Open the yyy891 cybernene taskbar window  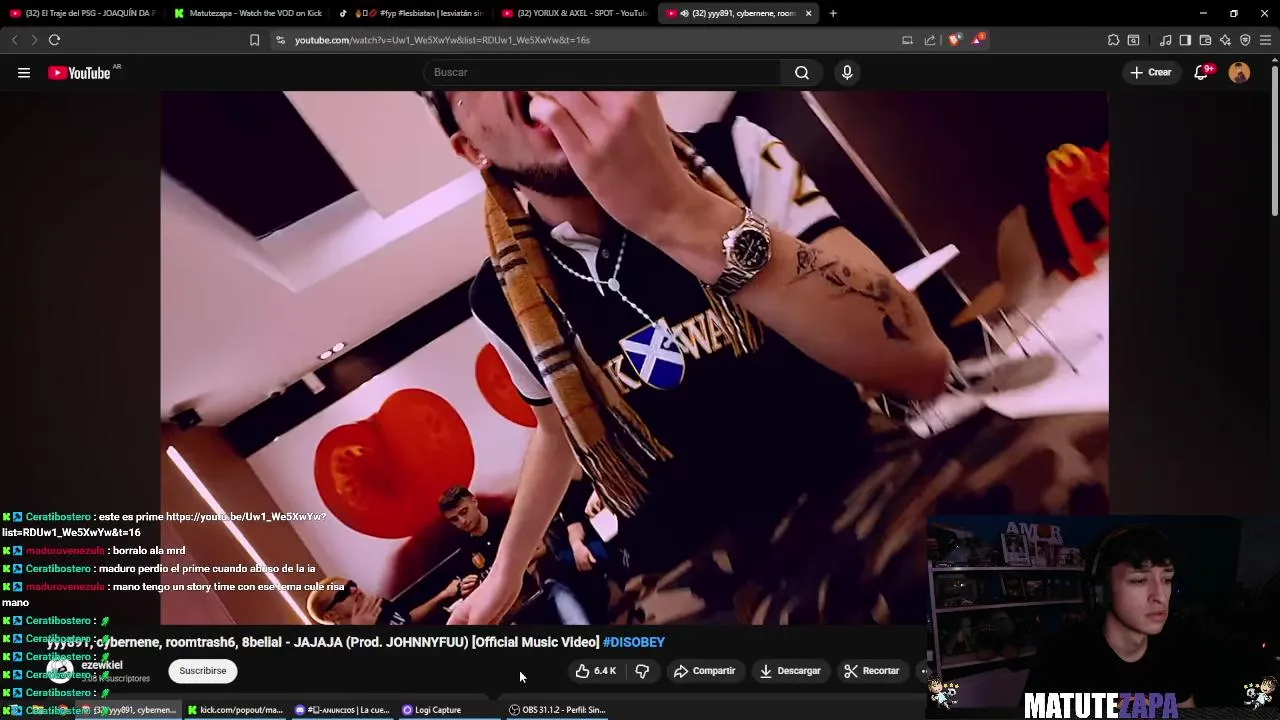pos(128,710)
